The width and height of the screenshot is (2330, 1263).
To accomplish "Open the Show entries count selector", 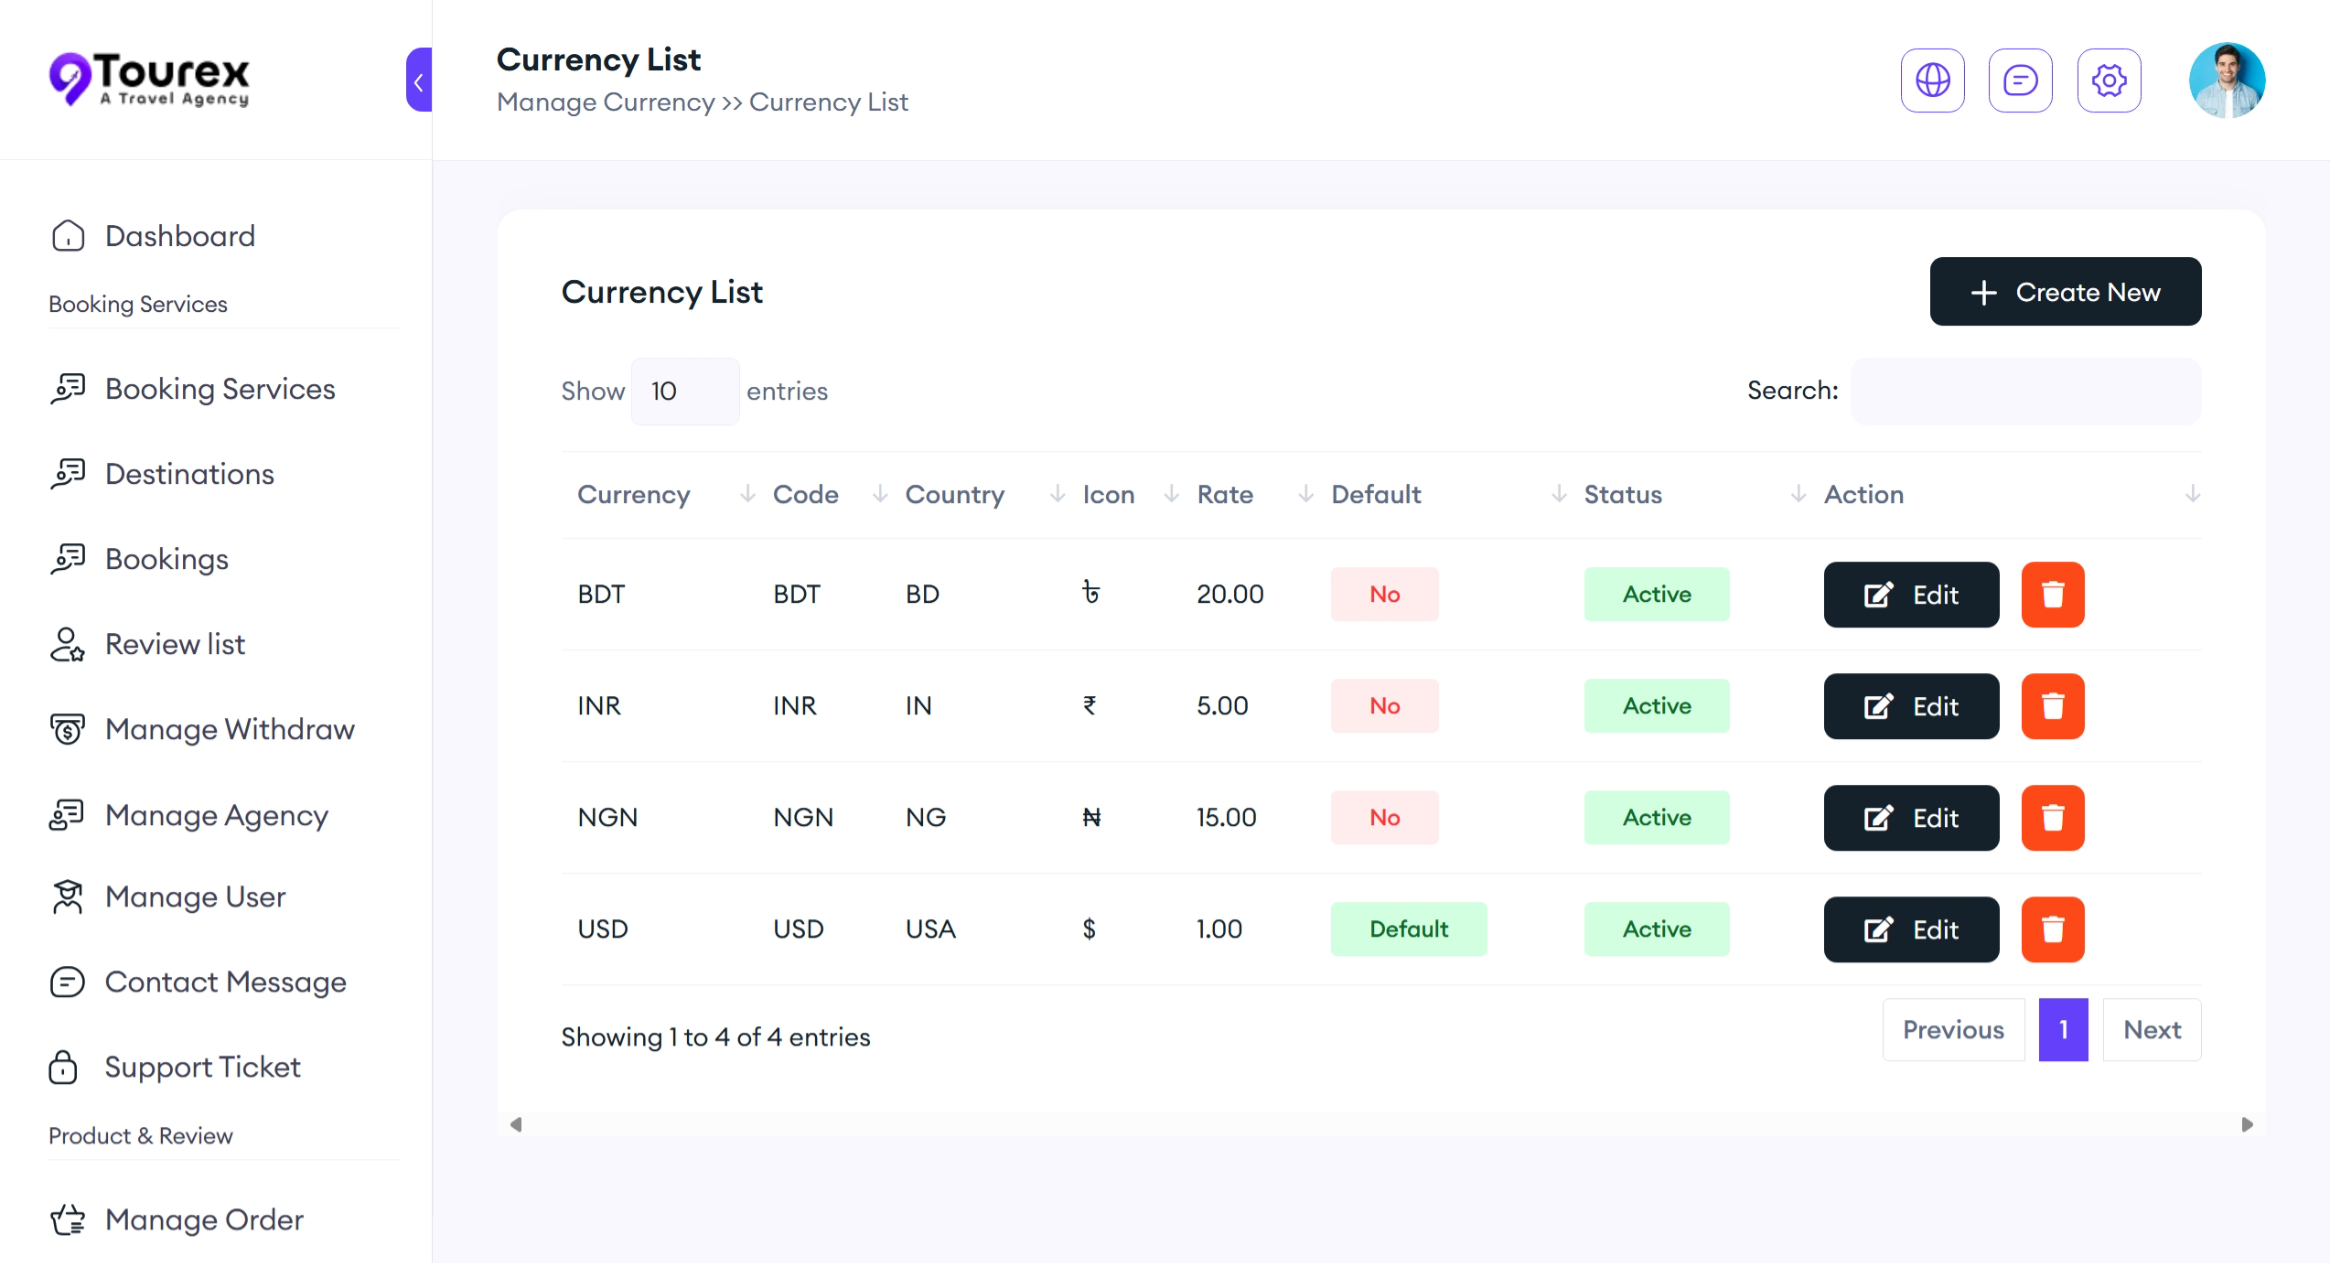I will pyautogui.click(x=685, y=391).
